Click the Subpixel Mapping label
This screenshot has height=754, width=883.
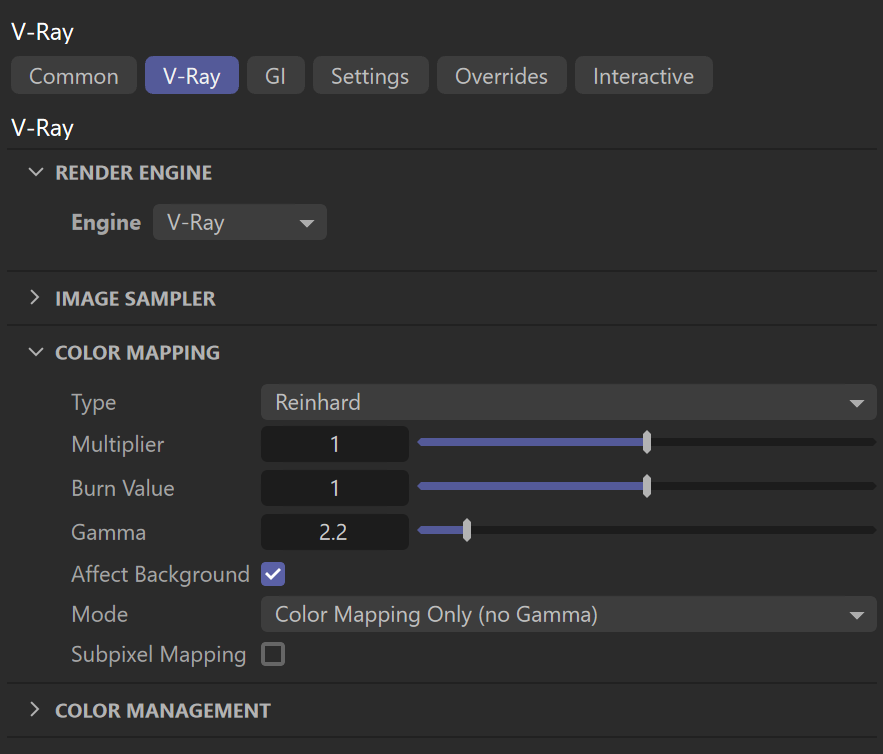pyautogui.click(x=159, y=655)
